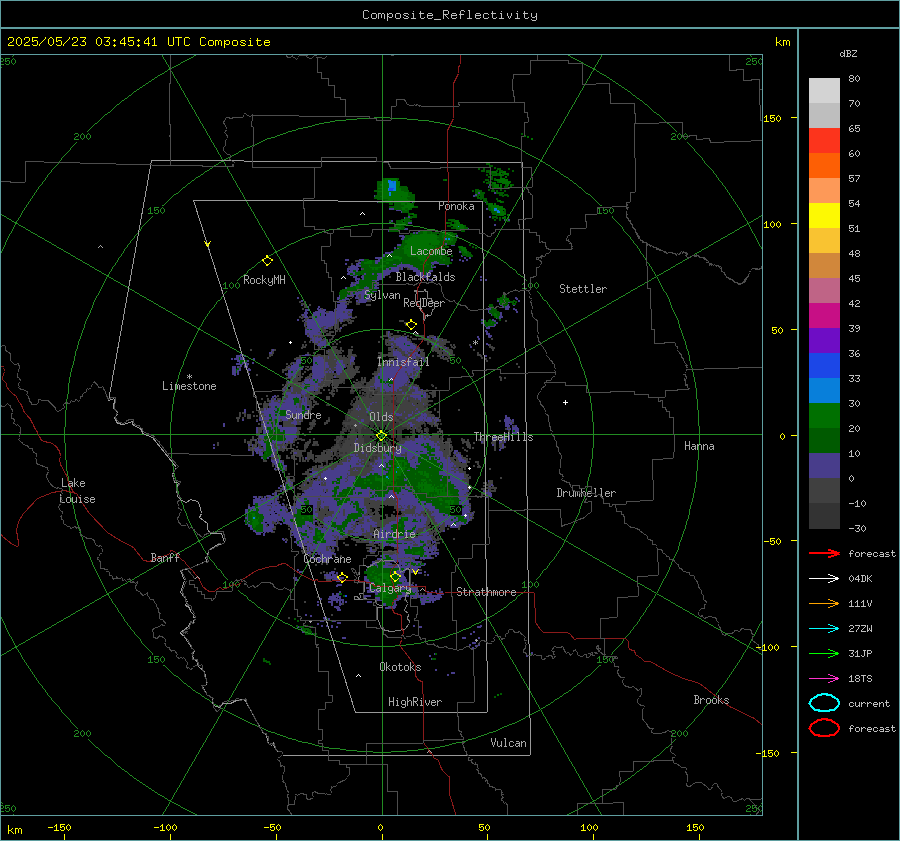Click the red forecast arrow in legend
The image size is (900, 841).
[x=824, y=553]
